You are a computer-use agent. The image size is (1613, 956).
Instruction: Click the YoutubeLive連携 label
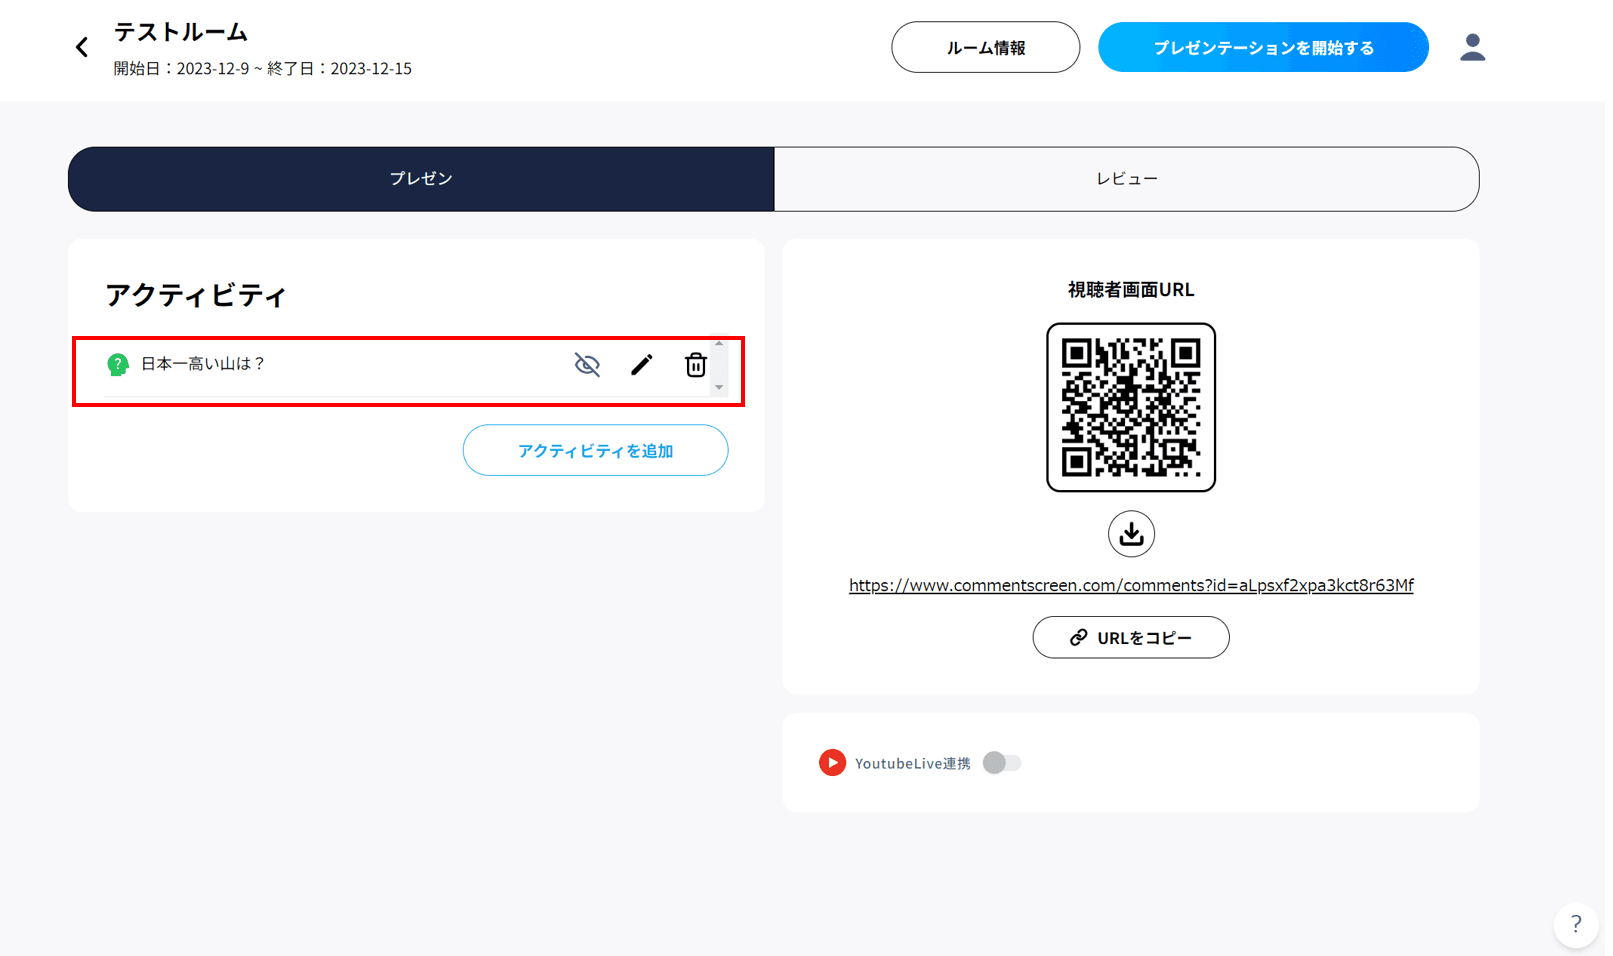[912, 763]
